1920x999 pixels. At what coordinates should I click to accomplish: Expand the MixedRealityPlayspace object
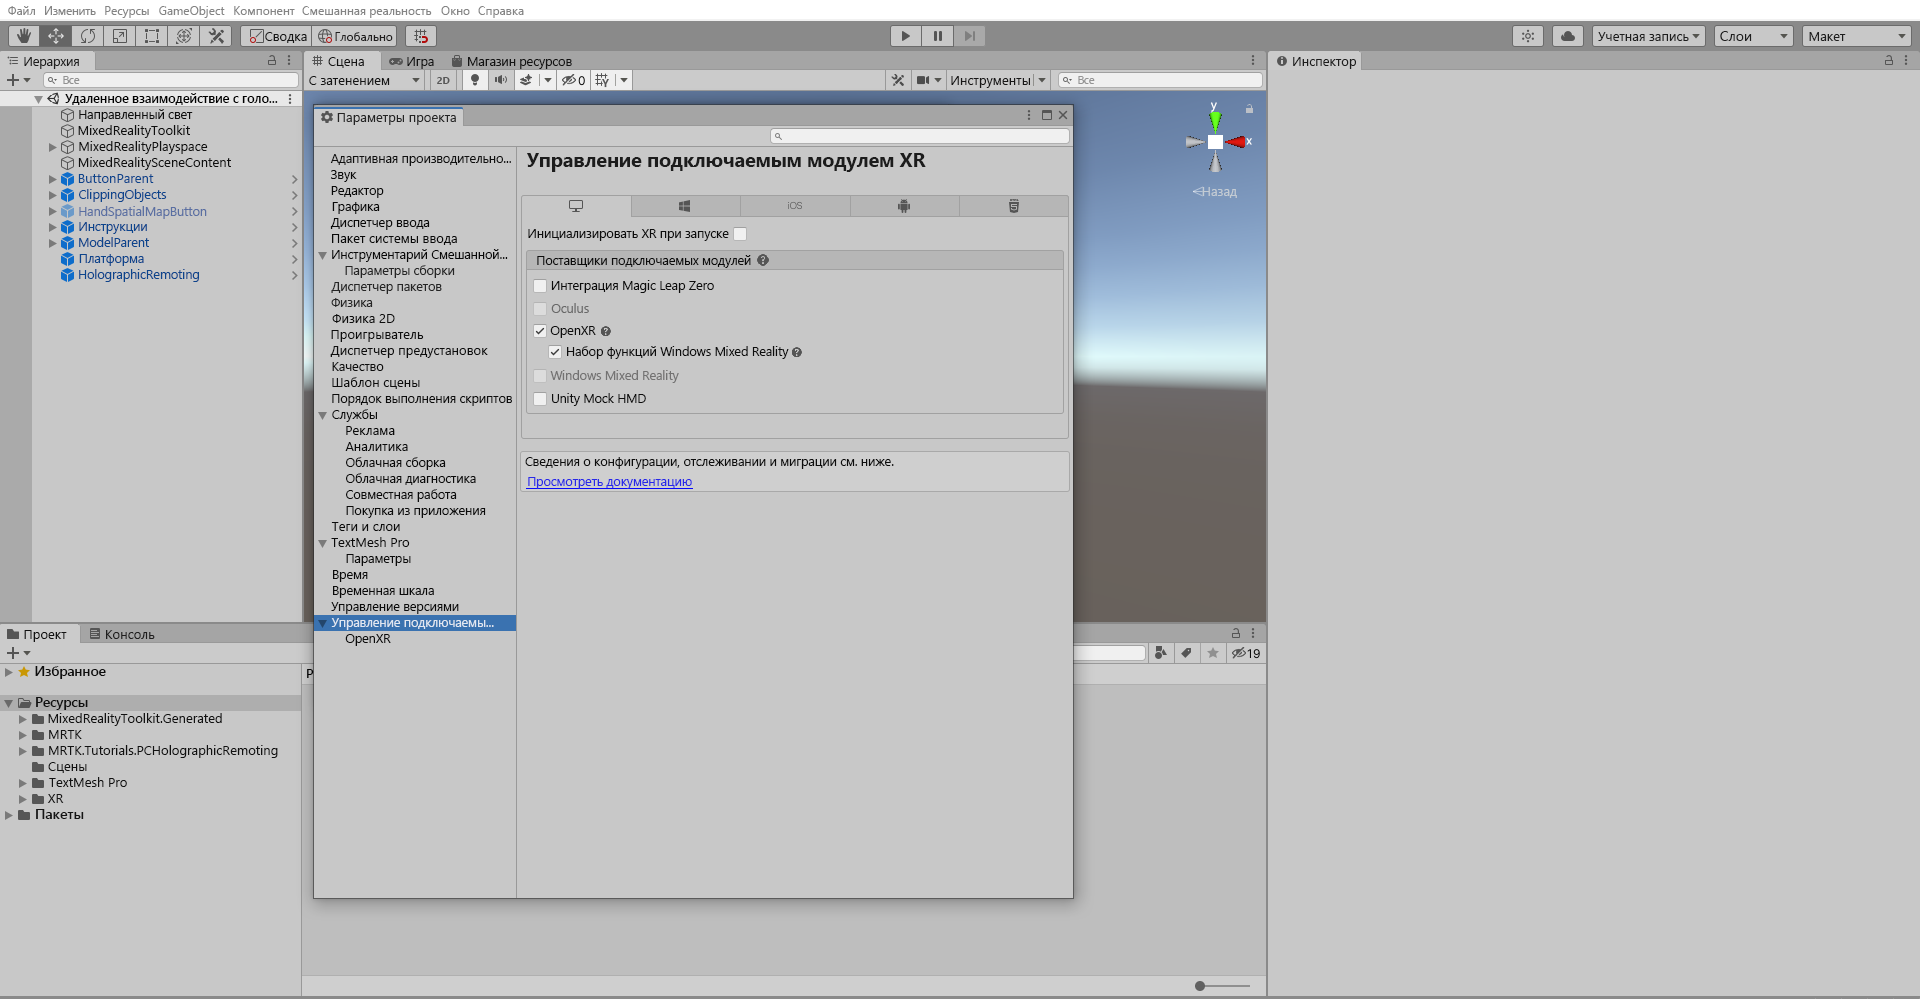pos(53,147)
